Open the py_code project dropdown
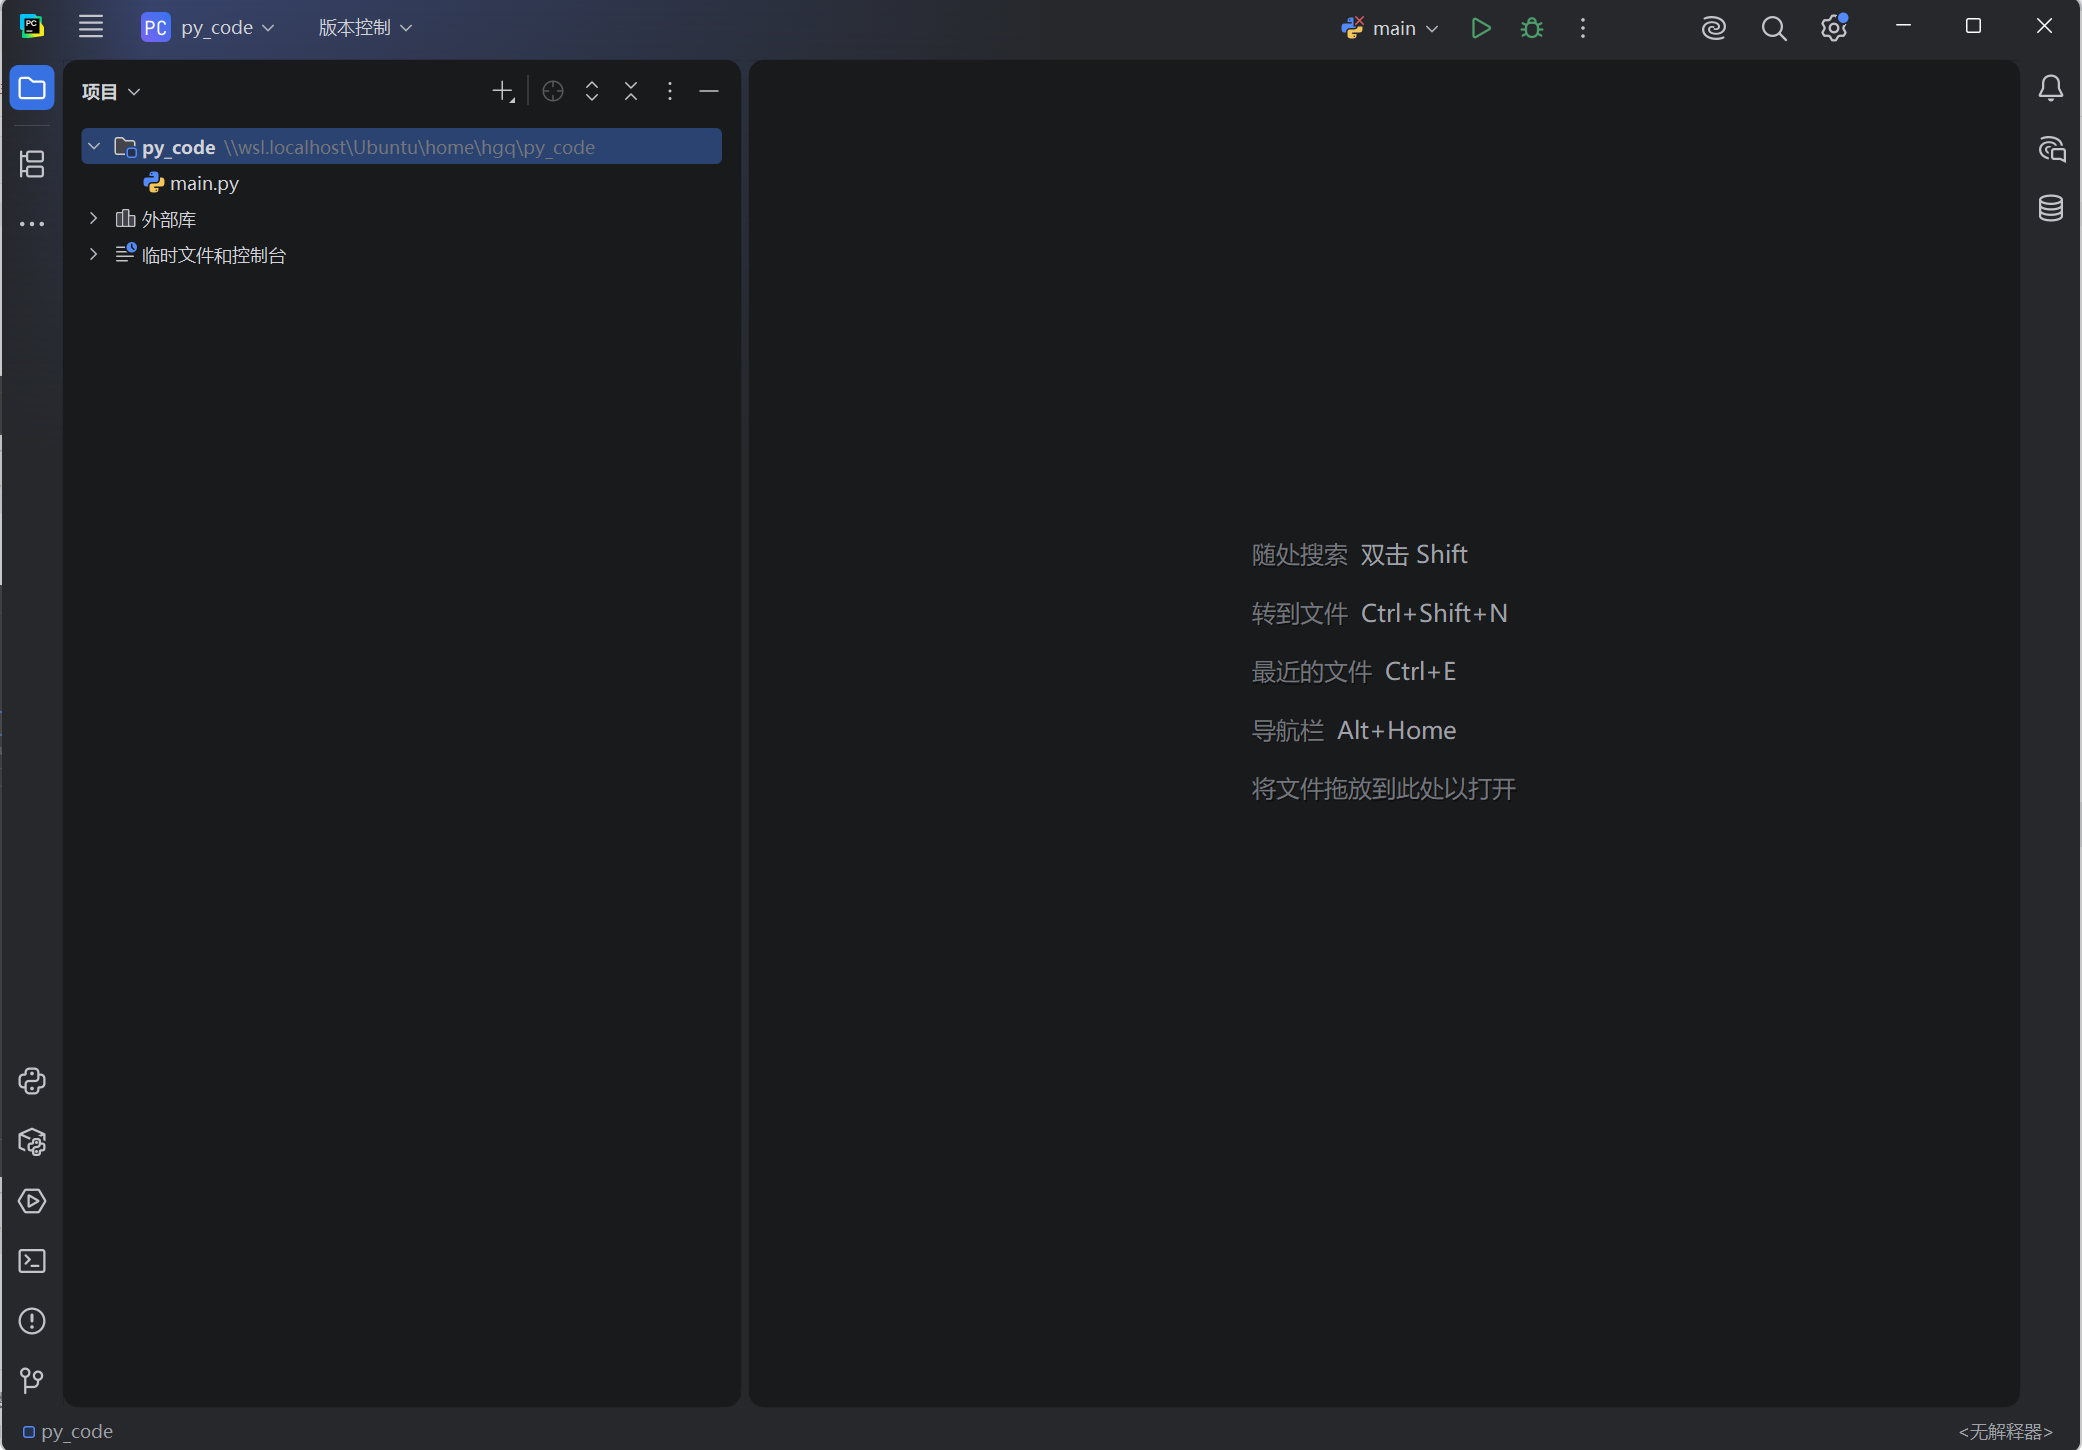 click(x=208, y=27)
